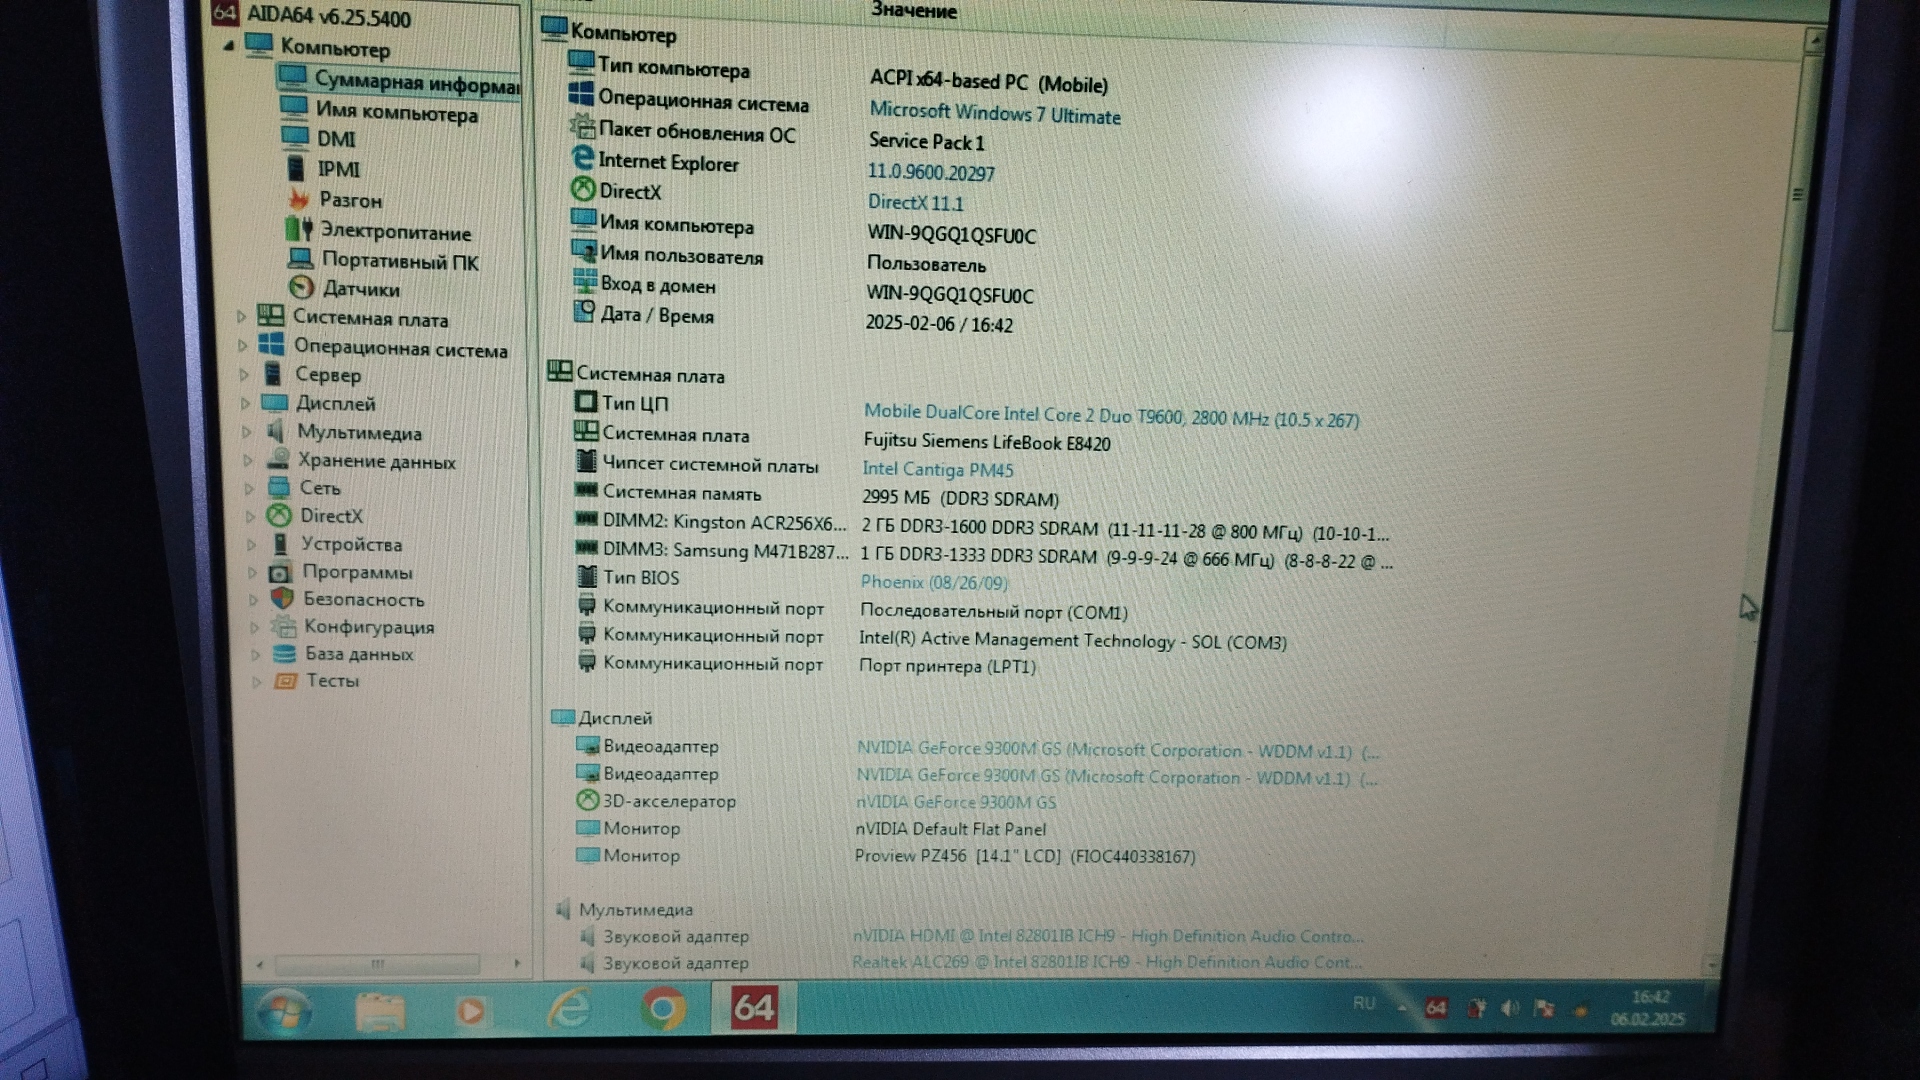Open the Phoenix (08/26/09) BIOS link
The height and width of the screenshot is (1080, 1920).
pos(934,582)
